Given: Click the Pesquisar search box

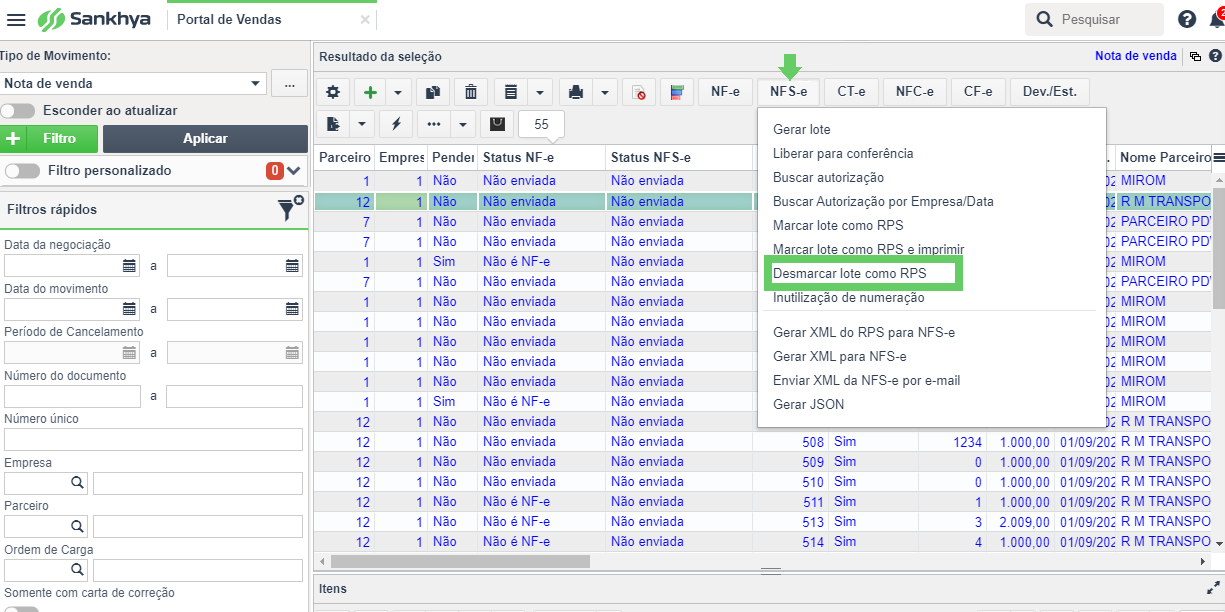Looking at the screenshot, I should [x=1094, y=19].
